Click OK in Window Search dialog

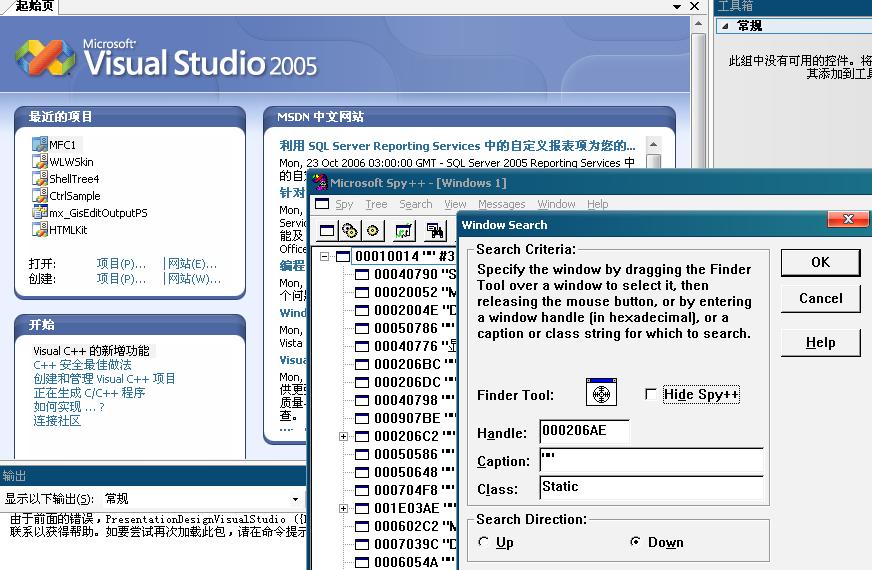[820, 262]
